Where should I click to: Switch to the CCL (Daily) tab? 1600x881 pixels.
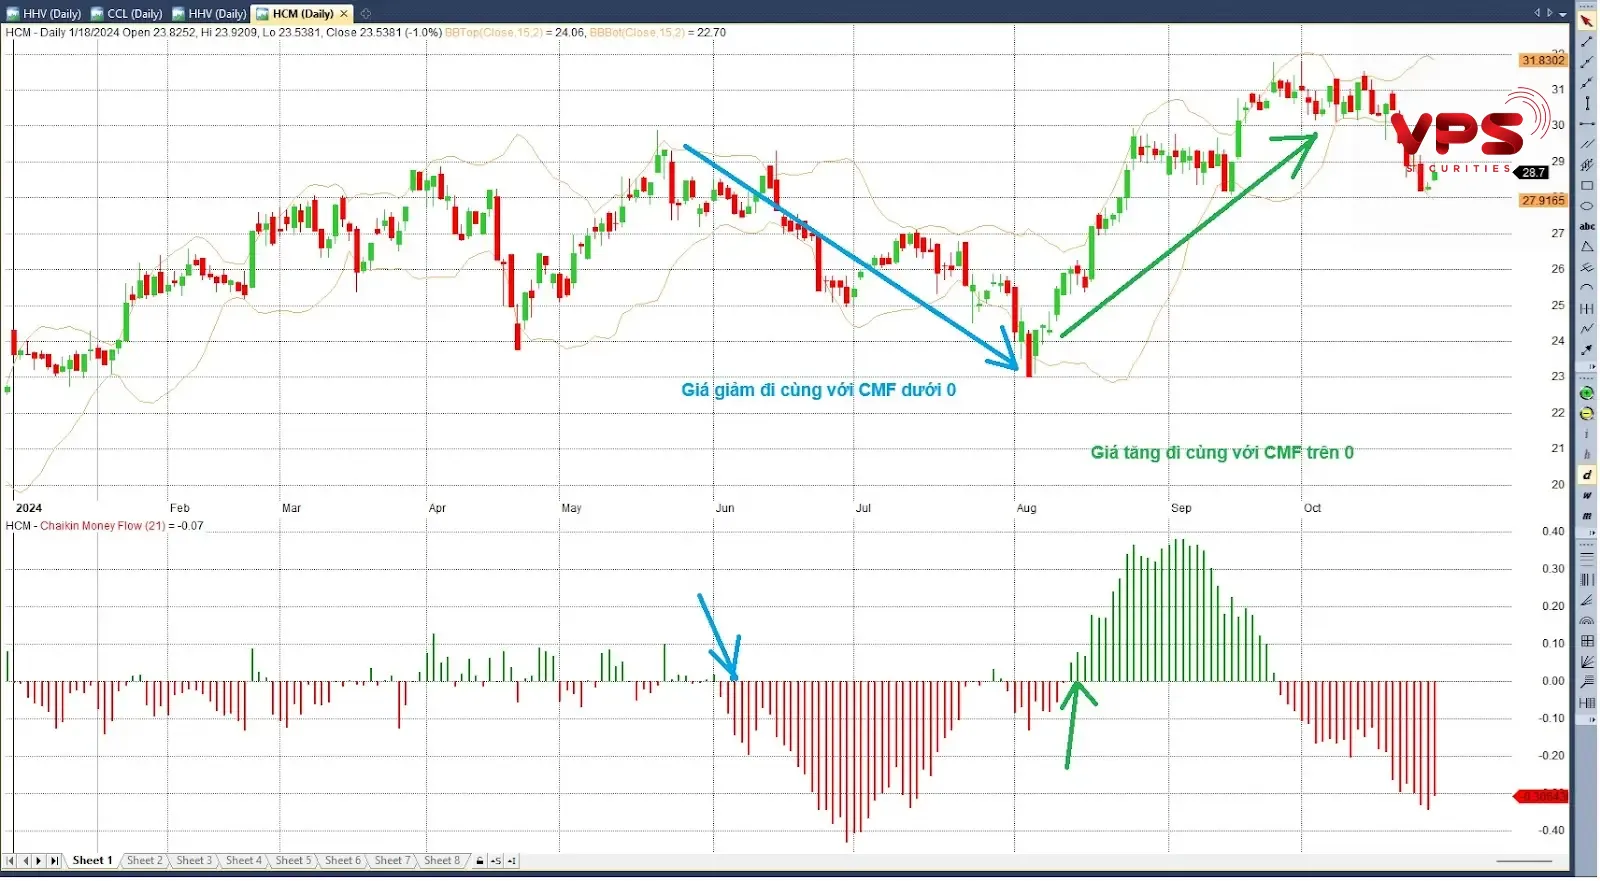[x=127, y=14]
